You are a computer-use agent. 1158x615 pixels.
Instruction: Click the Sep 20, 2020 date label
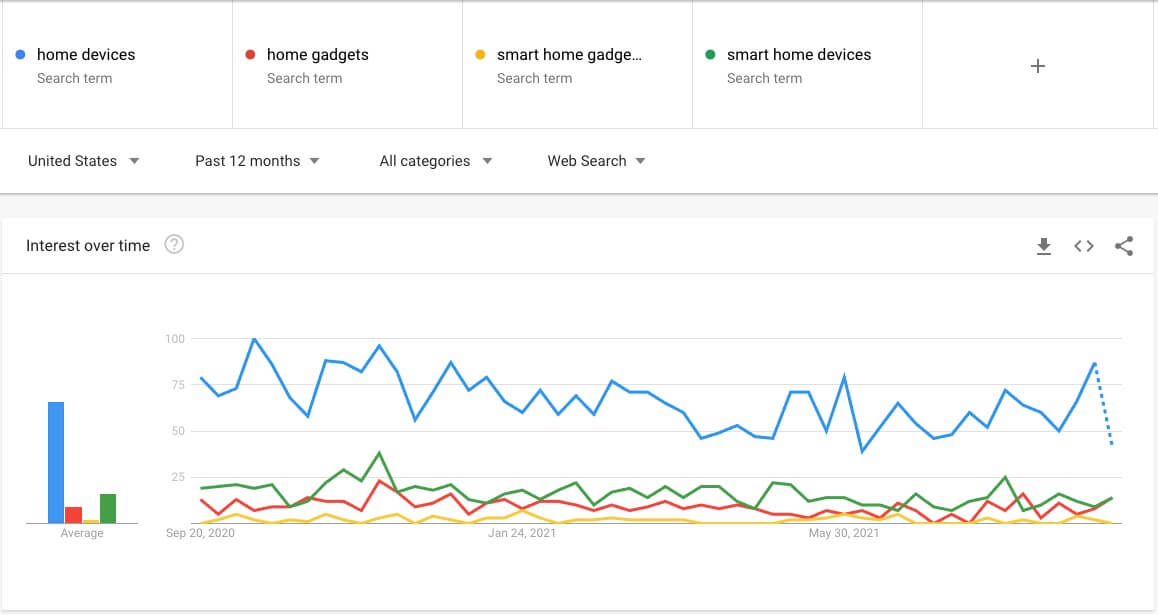point(200,533)
